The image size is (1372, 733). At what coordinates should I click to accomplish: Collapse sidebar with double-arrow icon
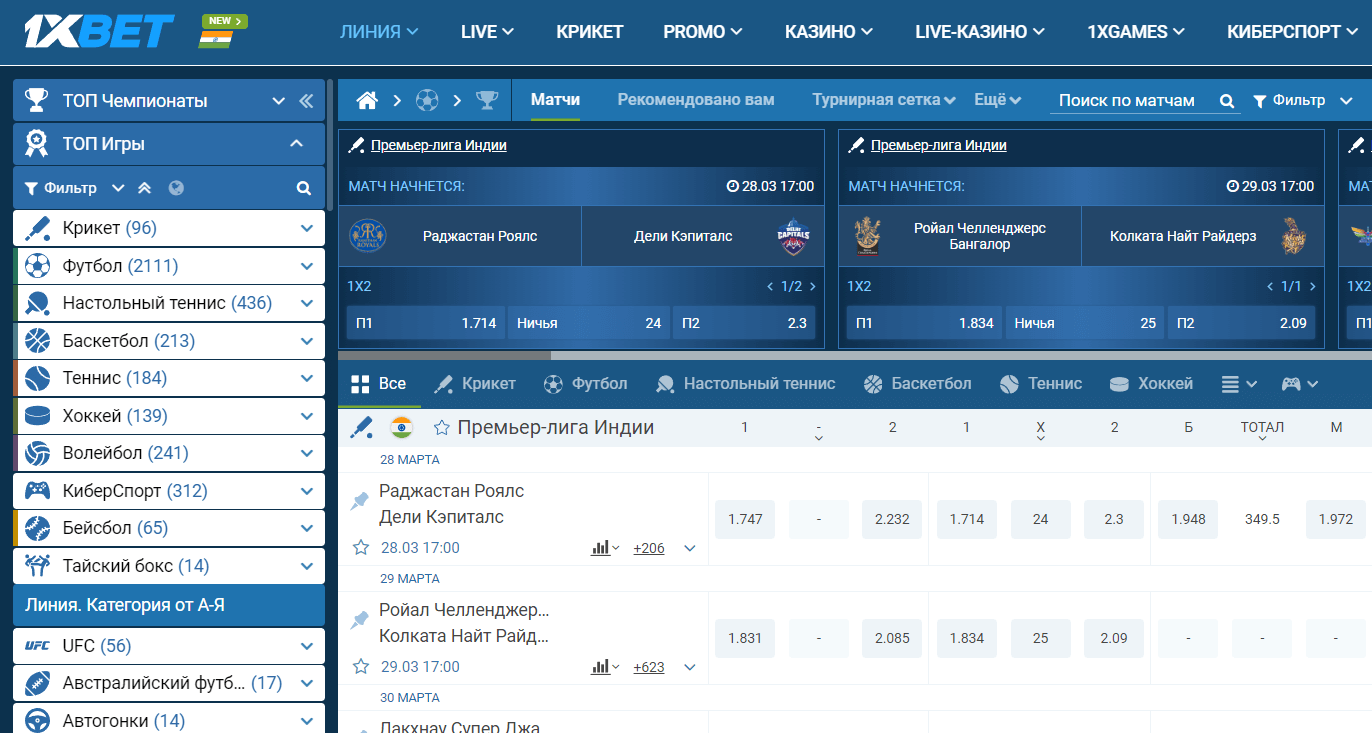click(x=306, y=101)
